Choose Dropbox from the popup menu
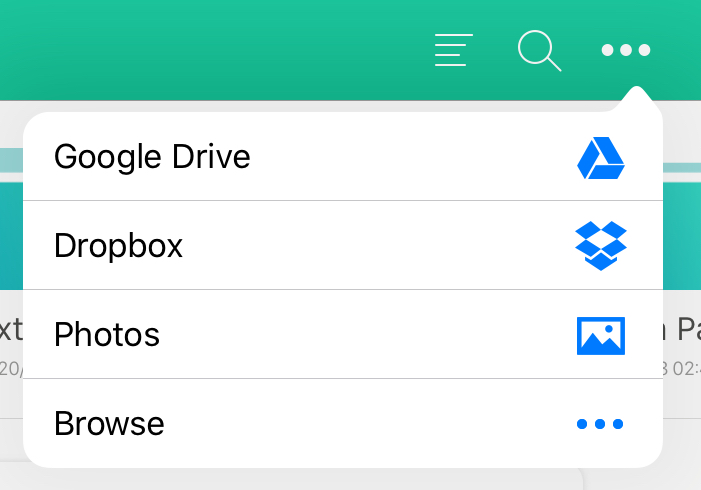The image size is (701, 490). tap(343, 245)
